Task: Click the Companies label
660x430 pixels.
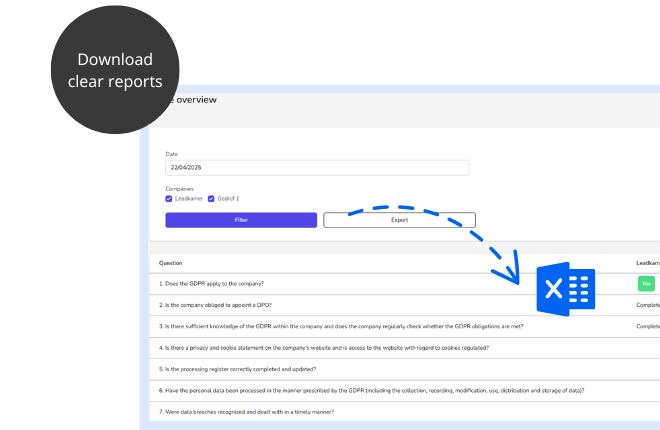Action: [x=179, y=189]
